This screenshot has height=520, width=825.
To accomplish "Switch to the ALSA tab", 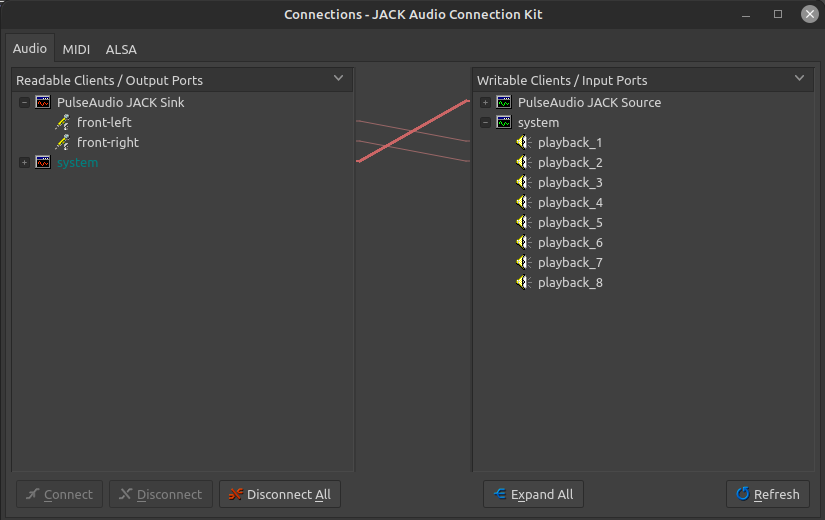I will click(x=121, y=49).
